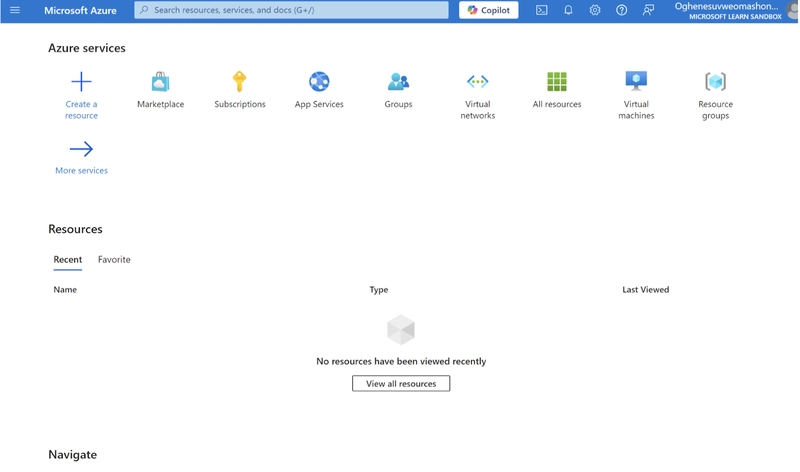Click the App Services label text
Image resolution: width=800 pixels, height=472 pixels.
[x=319, y=104]
